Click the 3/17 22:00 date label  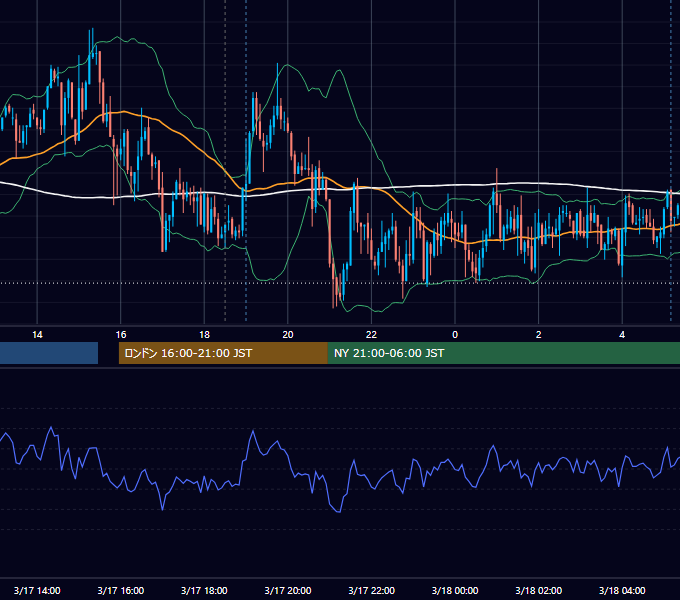(x=372, y=590)
